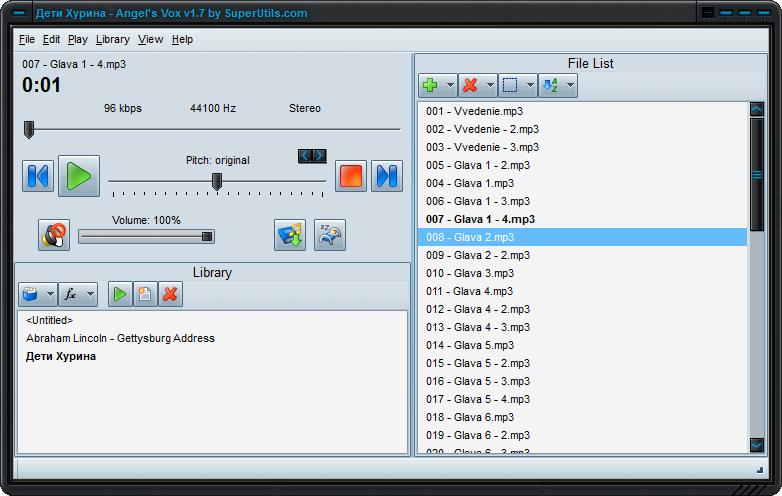782x496 pixels.
Task: Select 019 - Glava 6 - 2.mp3
Action: pyautogui.click(x=582, y=435)
